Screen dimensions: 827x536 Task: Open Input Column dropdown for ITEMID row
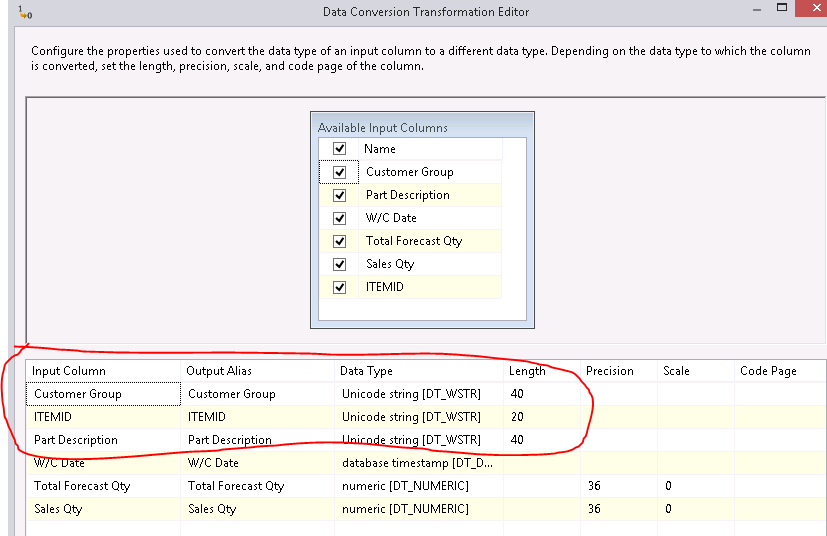pyautogui.click(x=103, y=417)
